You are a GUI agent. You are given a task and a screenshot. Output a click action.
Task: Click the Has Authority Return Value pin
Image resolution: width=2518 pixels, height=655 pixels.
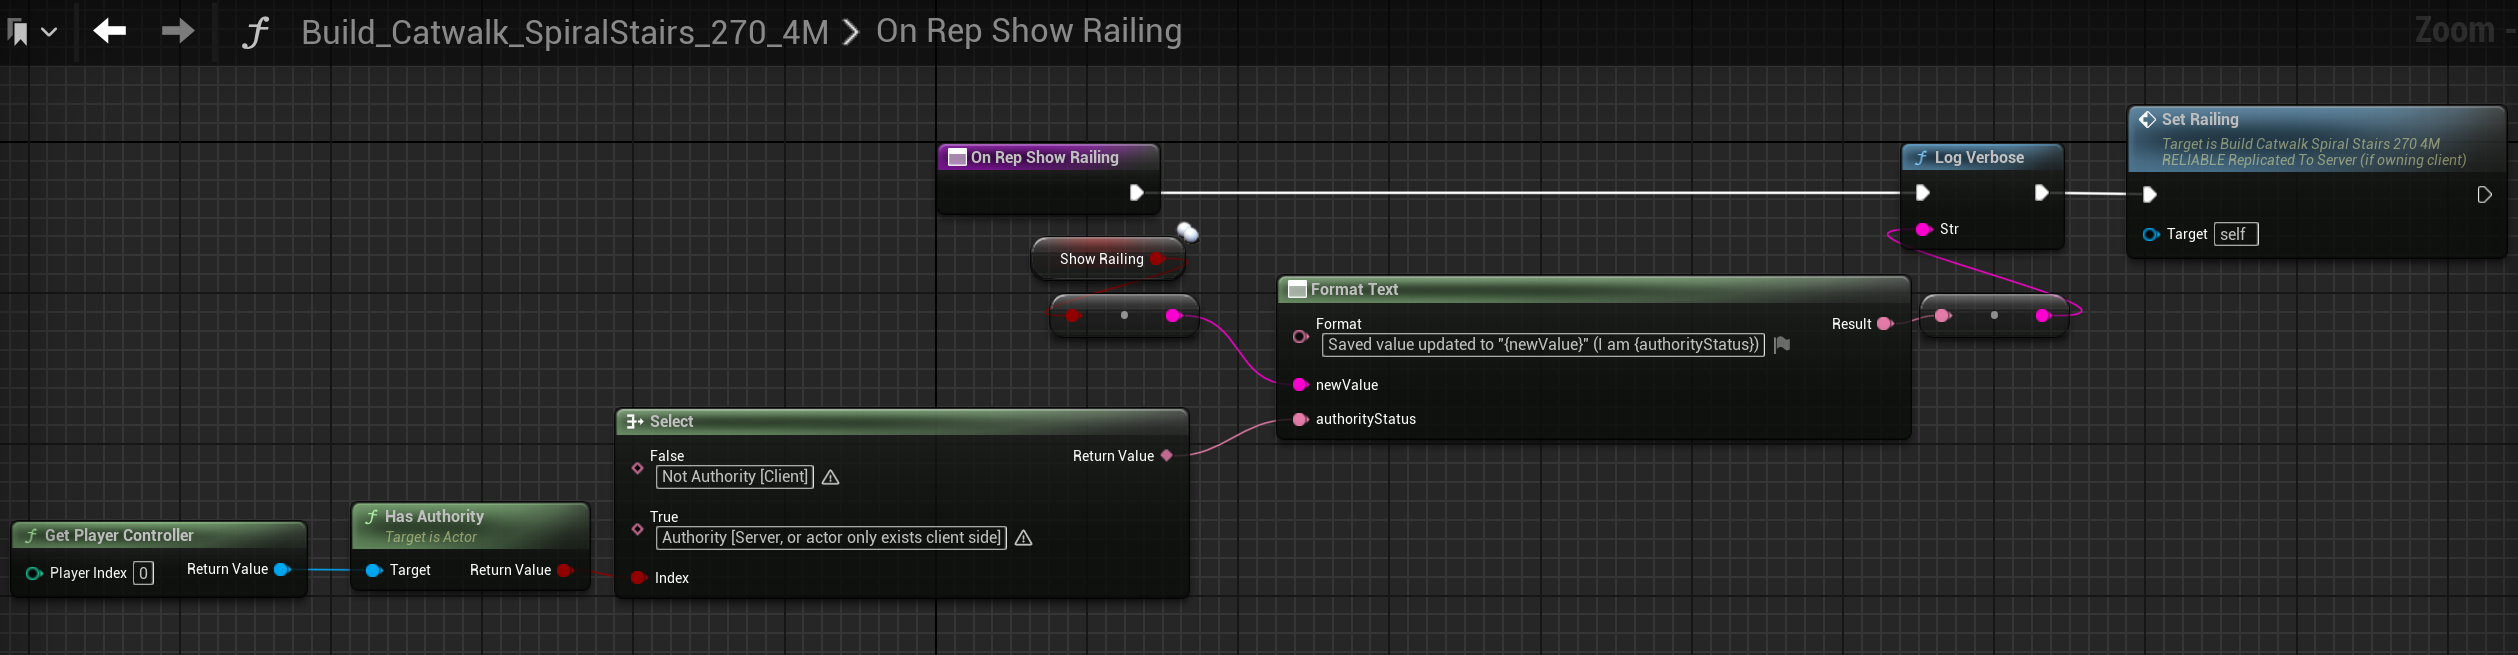(565, 570)
